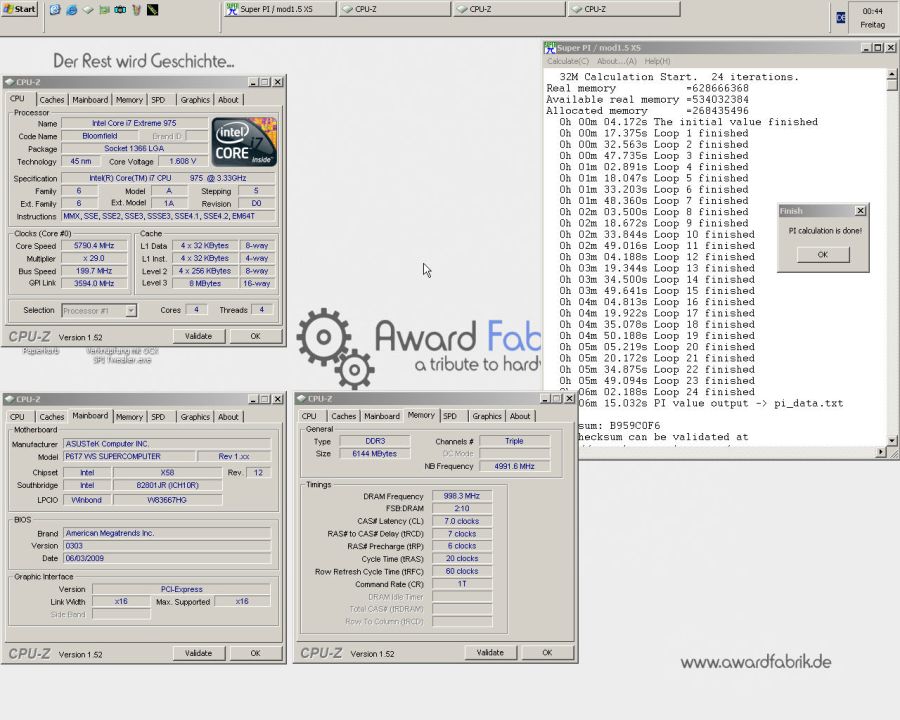Click the Command Rate value 1T
Viewport: 900px width, 720px height.
462,584
